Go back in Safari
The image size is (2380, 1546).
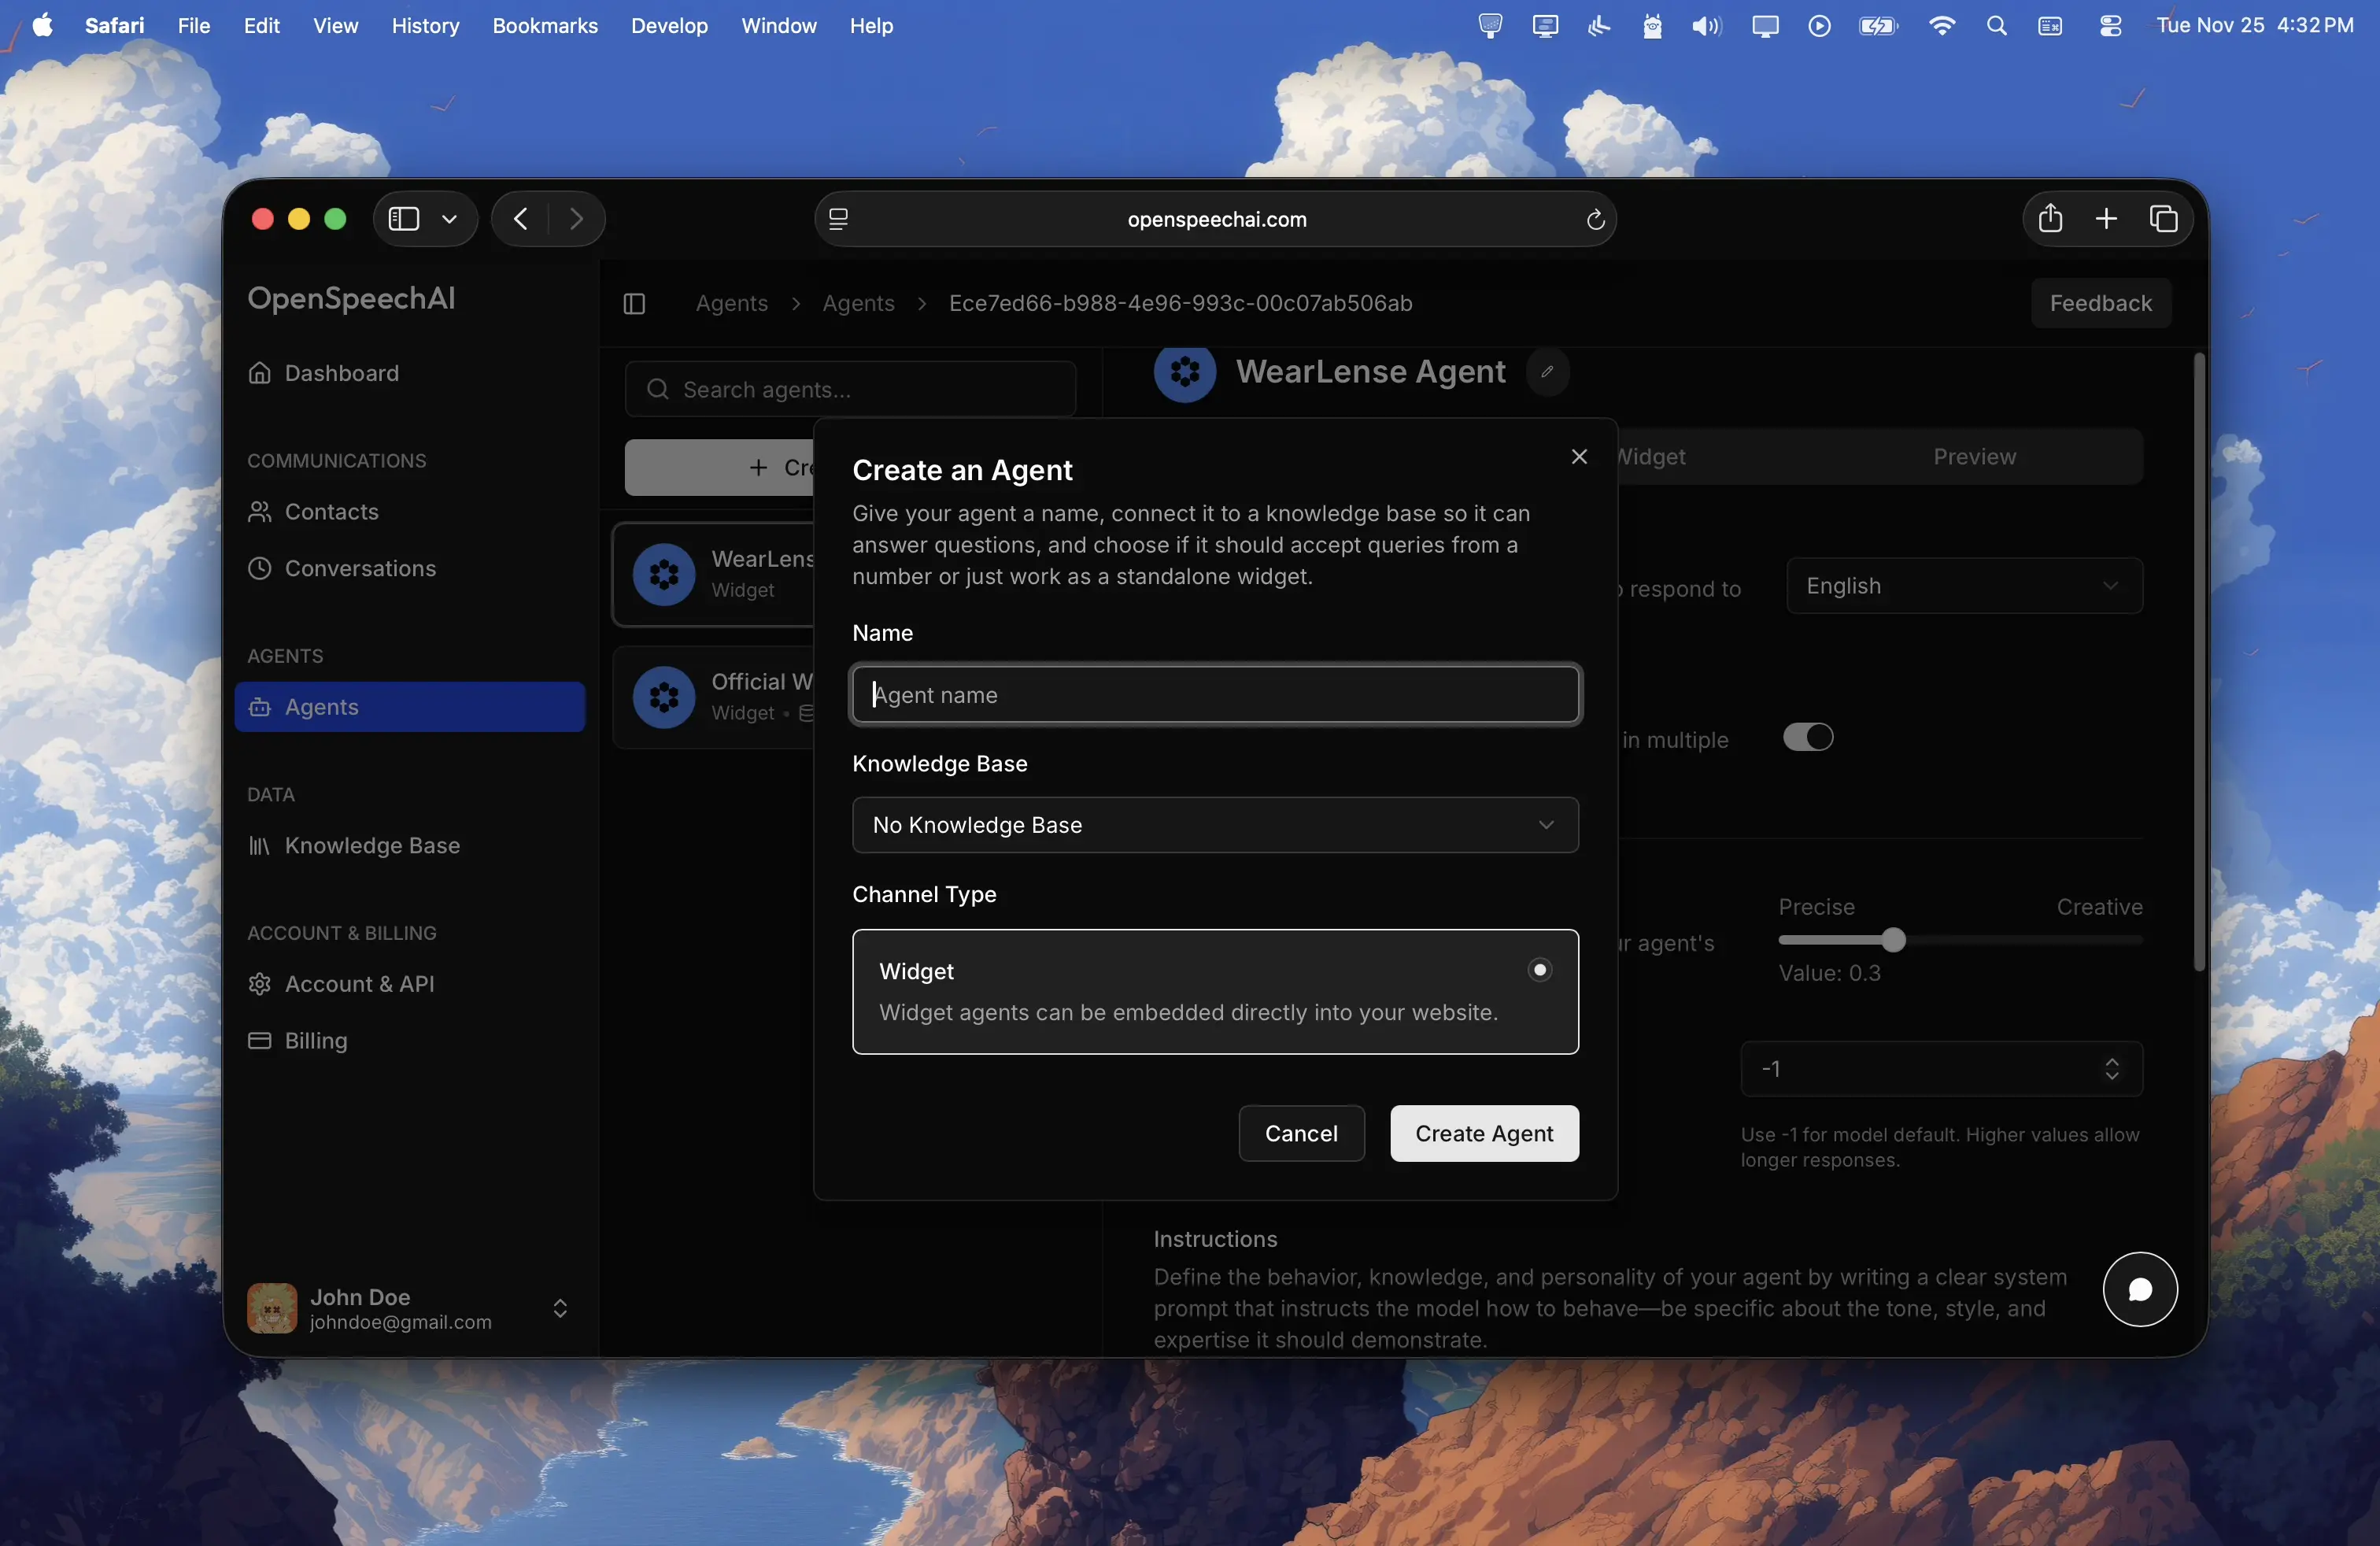coord(520,219)
